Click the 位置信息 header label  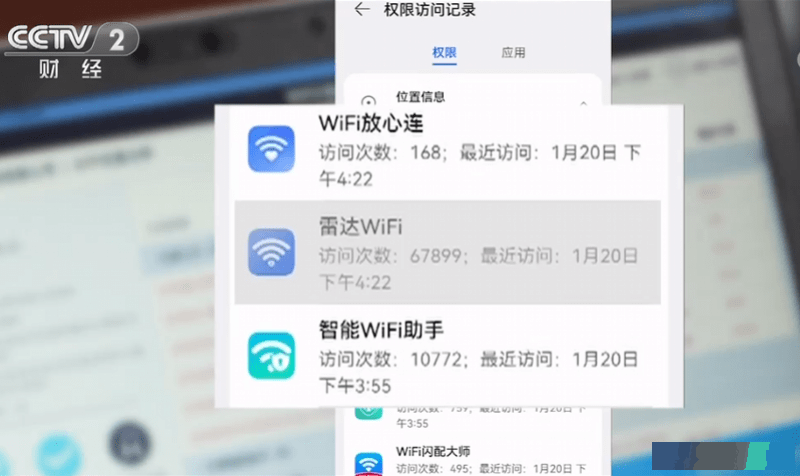coord(420,97)
